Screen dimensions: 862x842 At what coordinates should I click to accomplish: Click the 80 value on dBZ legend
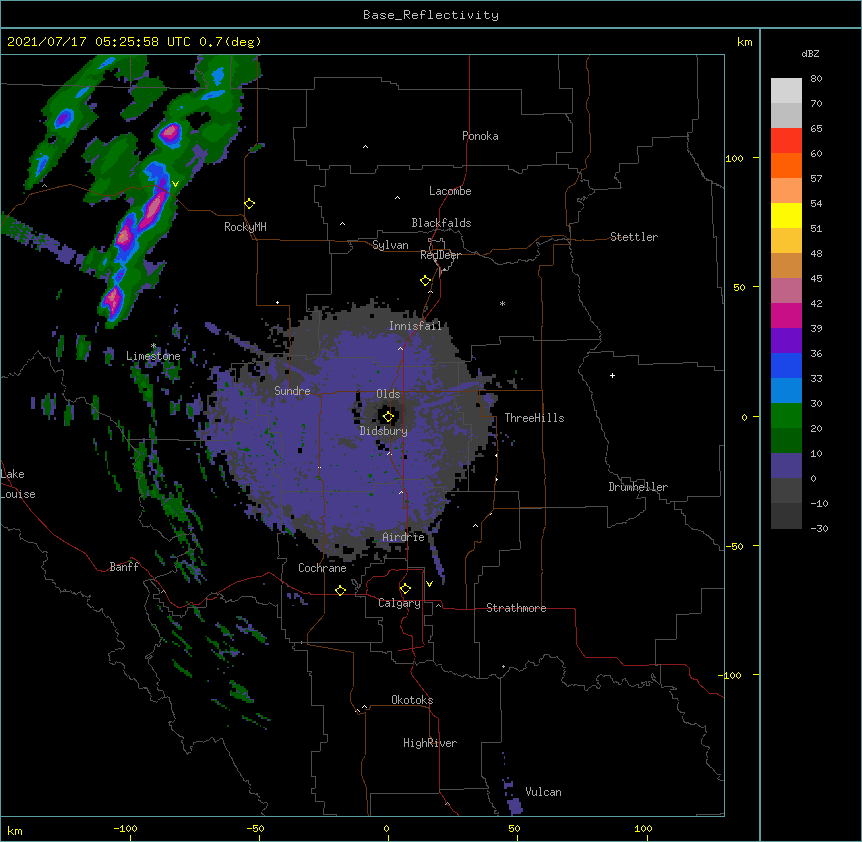816,79
